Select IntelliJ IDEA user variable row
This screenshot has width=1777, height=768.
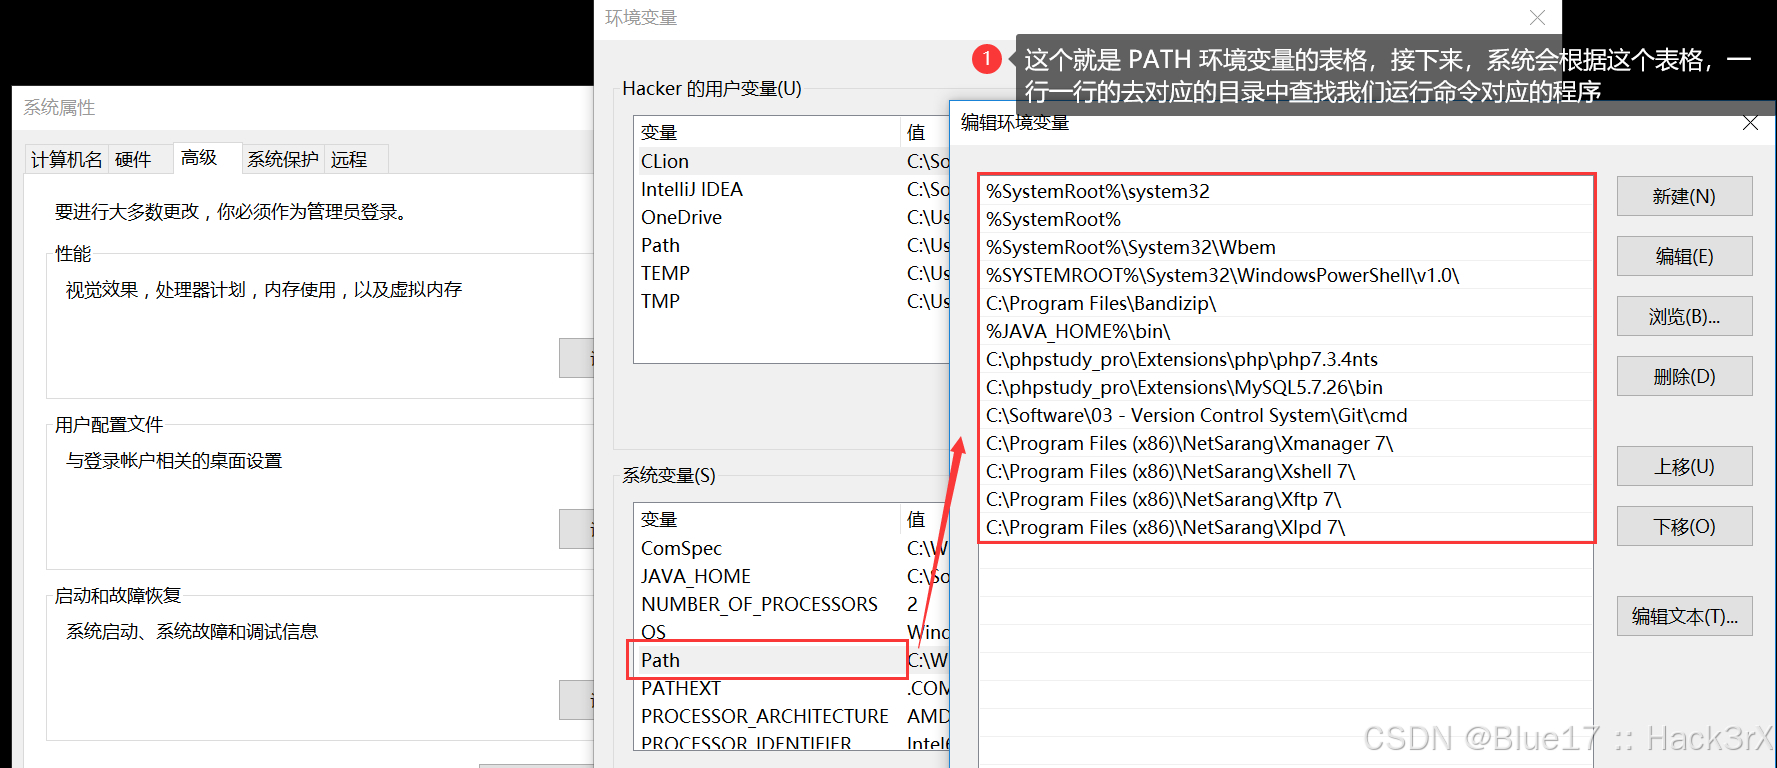tap(792, 189)
